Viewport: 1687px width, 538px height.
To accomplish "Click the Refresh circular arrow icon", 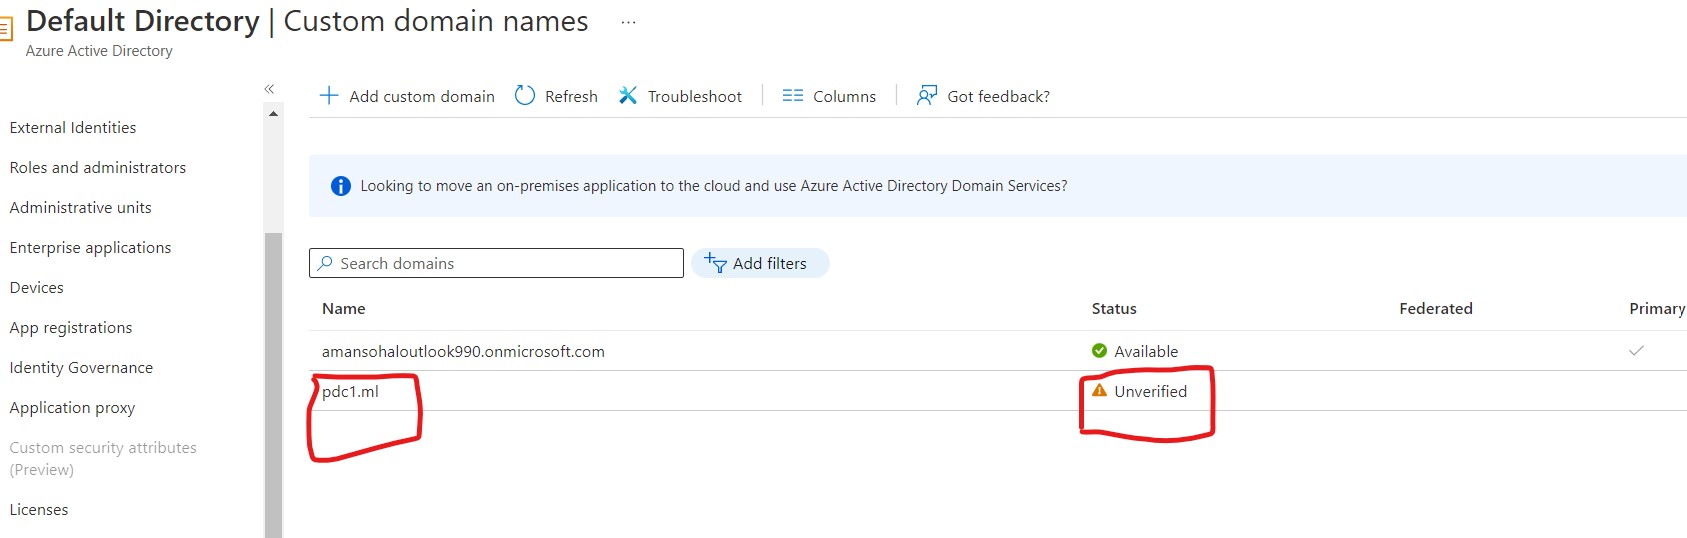I will (x=525, y=96).
